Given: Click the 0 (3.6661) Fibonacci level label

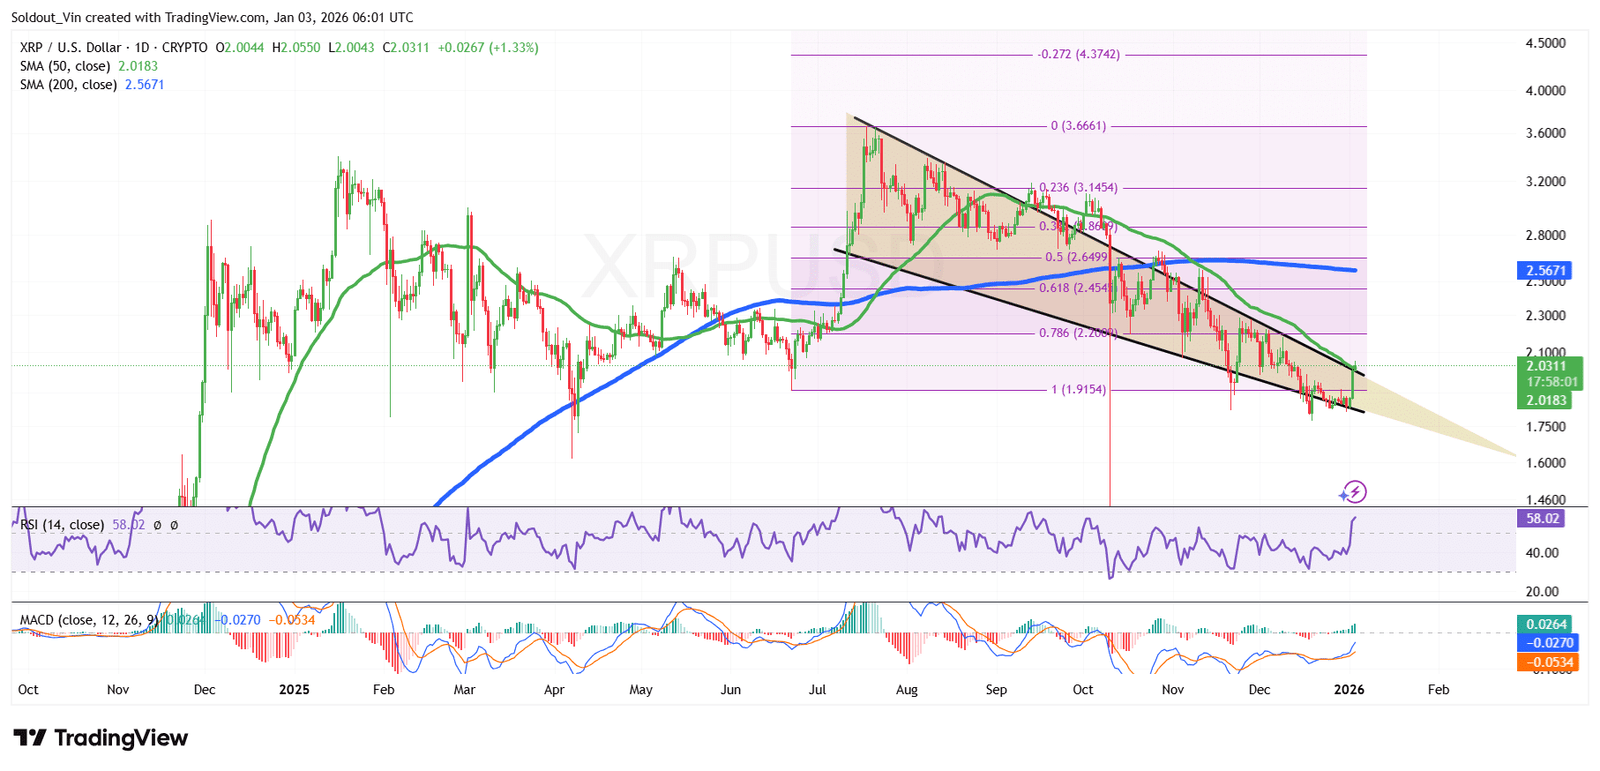Looking at the screenshot, I should [x=1078, y=127].
